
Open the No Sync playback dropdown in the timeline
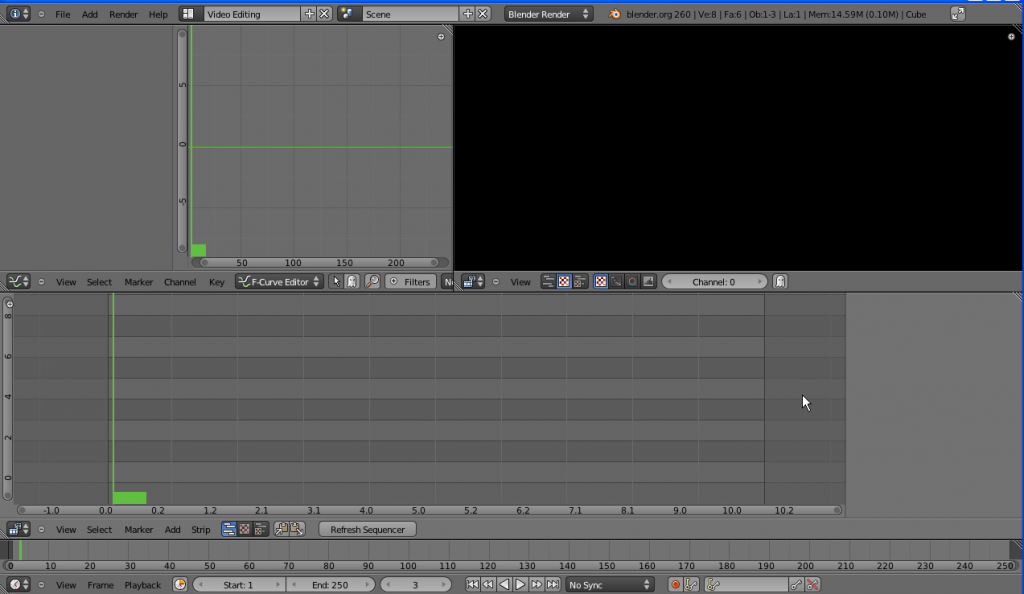[x=610, y=584]
